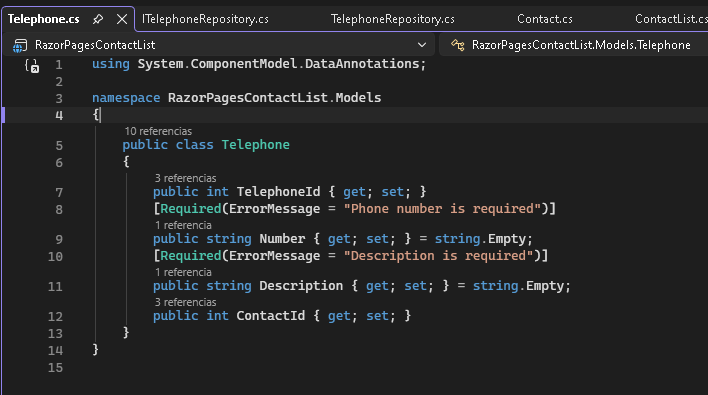This screenshot has height=395, width=708.
Task: Click line number 5 in gutter
Action: tap(59, 145)
